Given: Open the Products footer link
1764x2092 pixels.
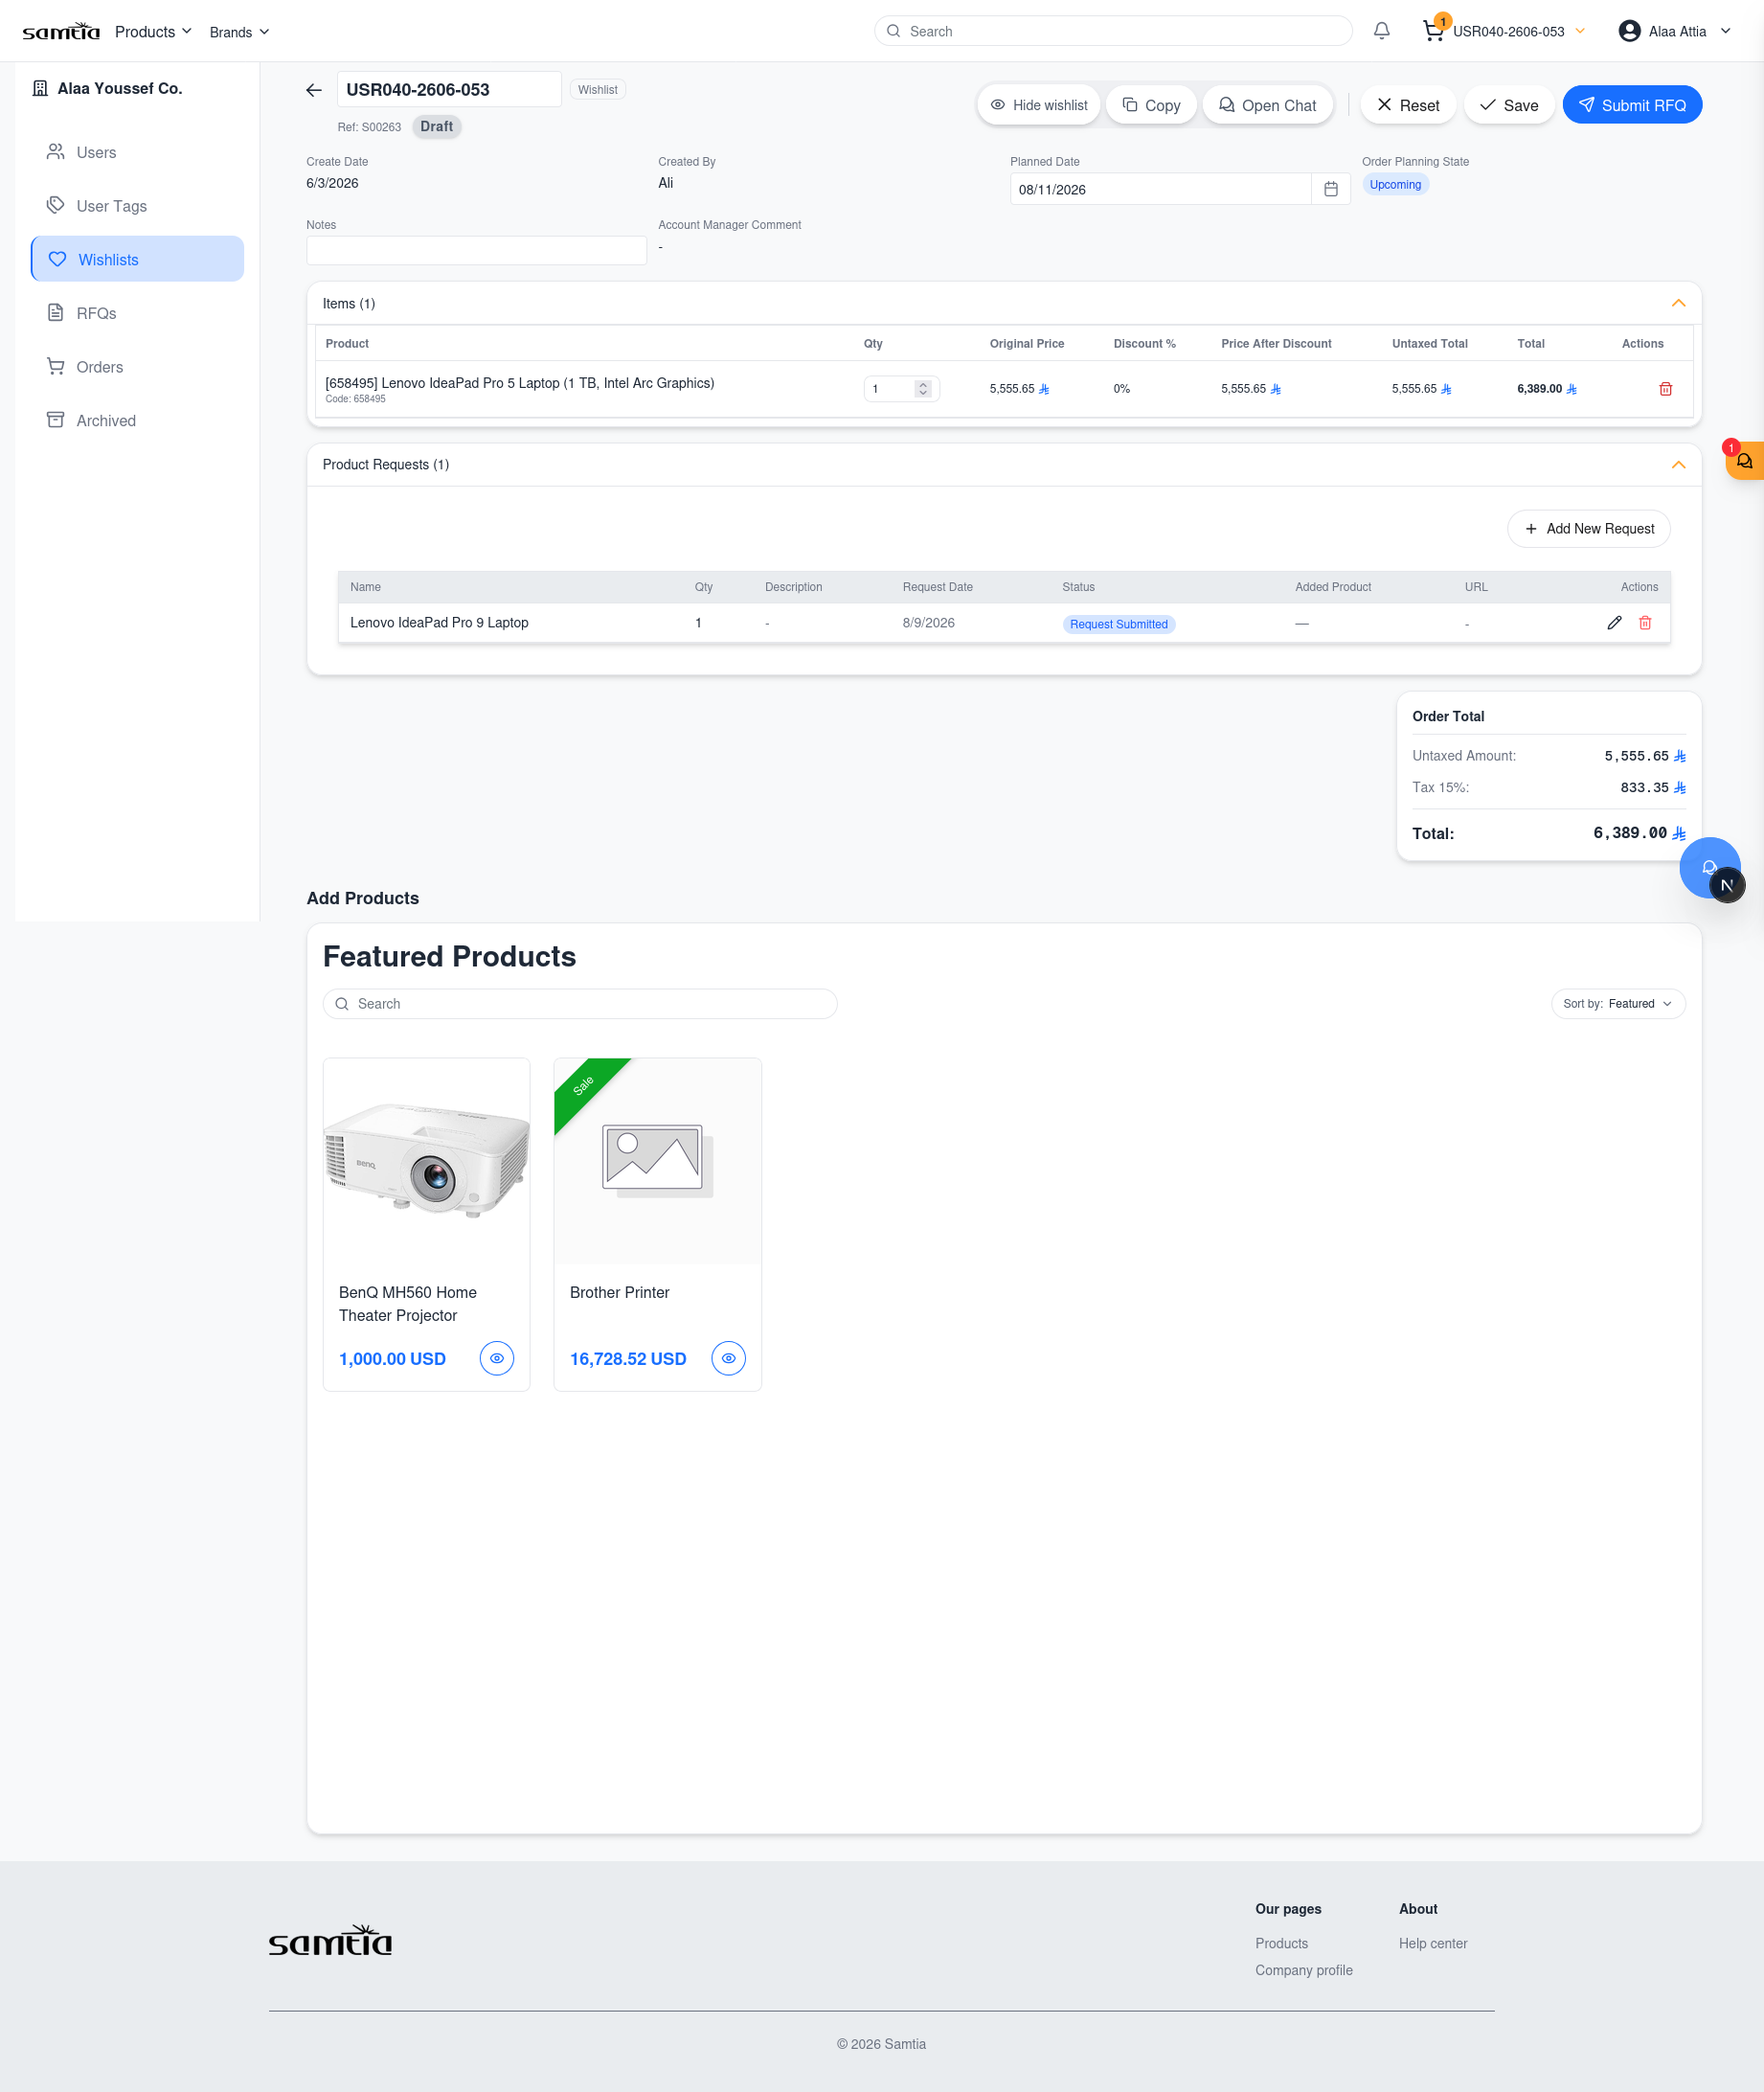Looking at the screenshot, I should [x=1281, y=1943].
